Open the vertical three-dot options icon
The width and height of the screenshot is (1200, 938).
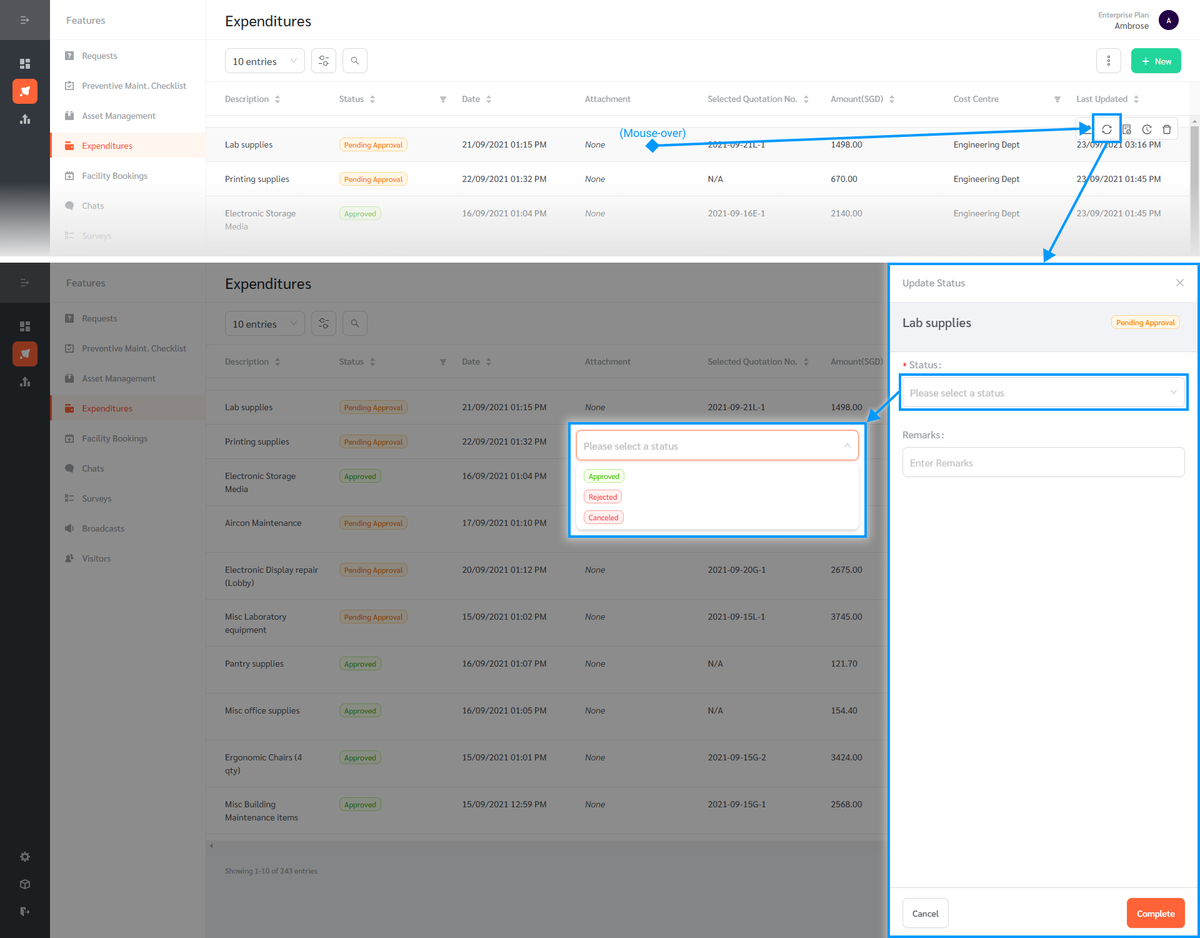pyautogui.click(x=1108, y=61)
